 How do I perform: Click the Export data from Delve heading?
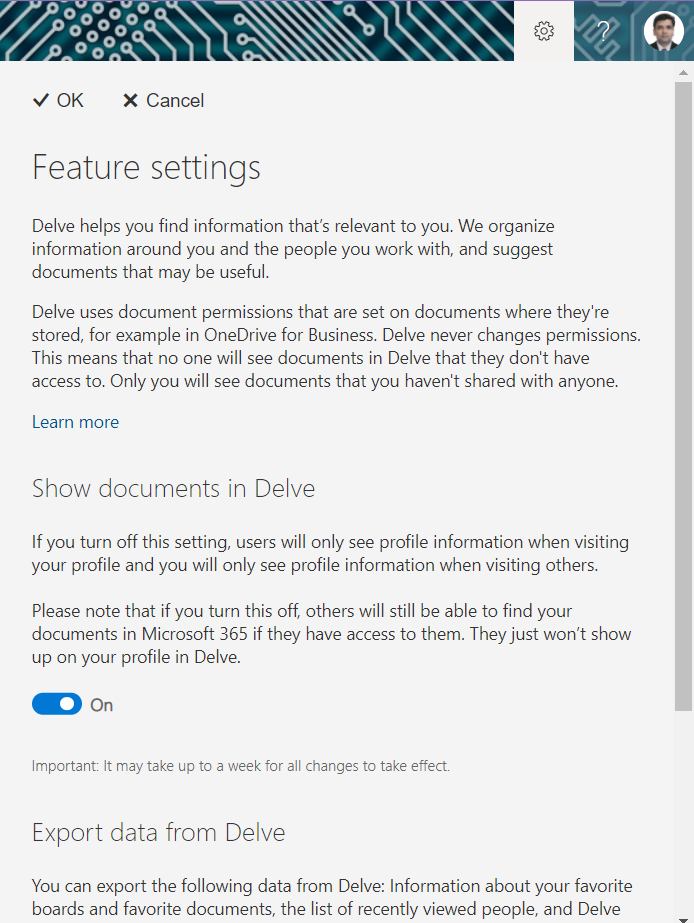pos(158,833)
